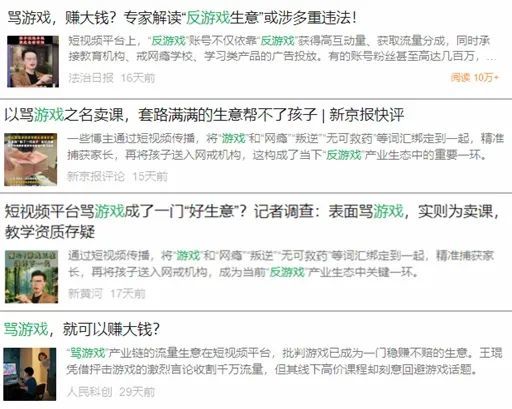The image size is (512, 409).
Task: Click the 29天前 timestamp
Action: 137,392
